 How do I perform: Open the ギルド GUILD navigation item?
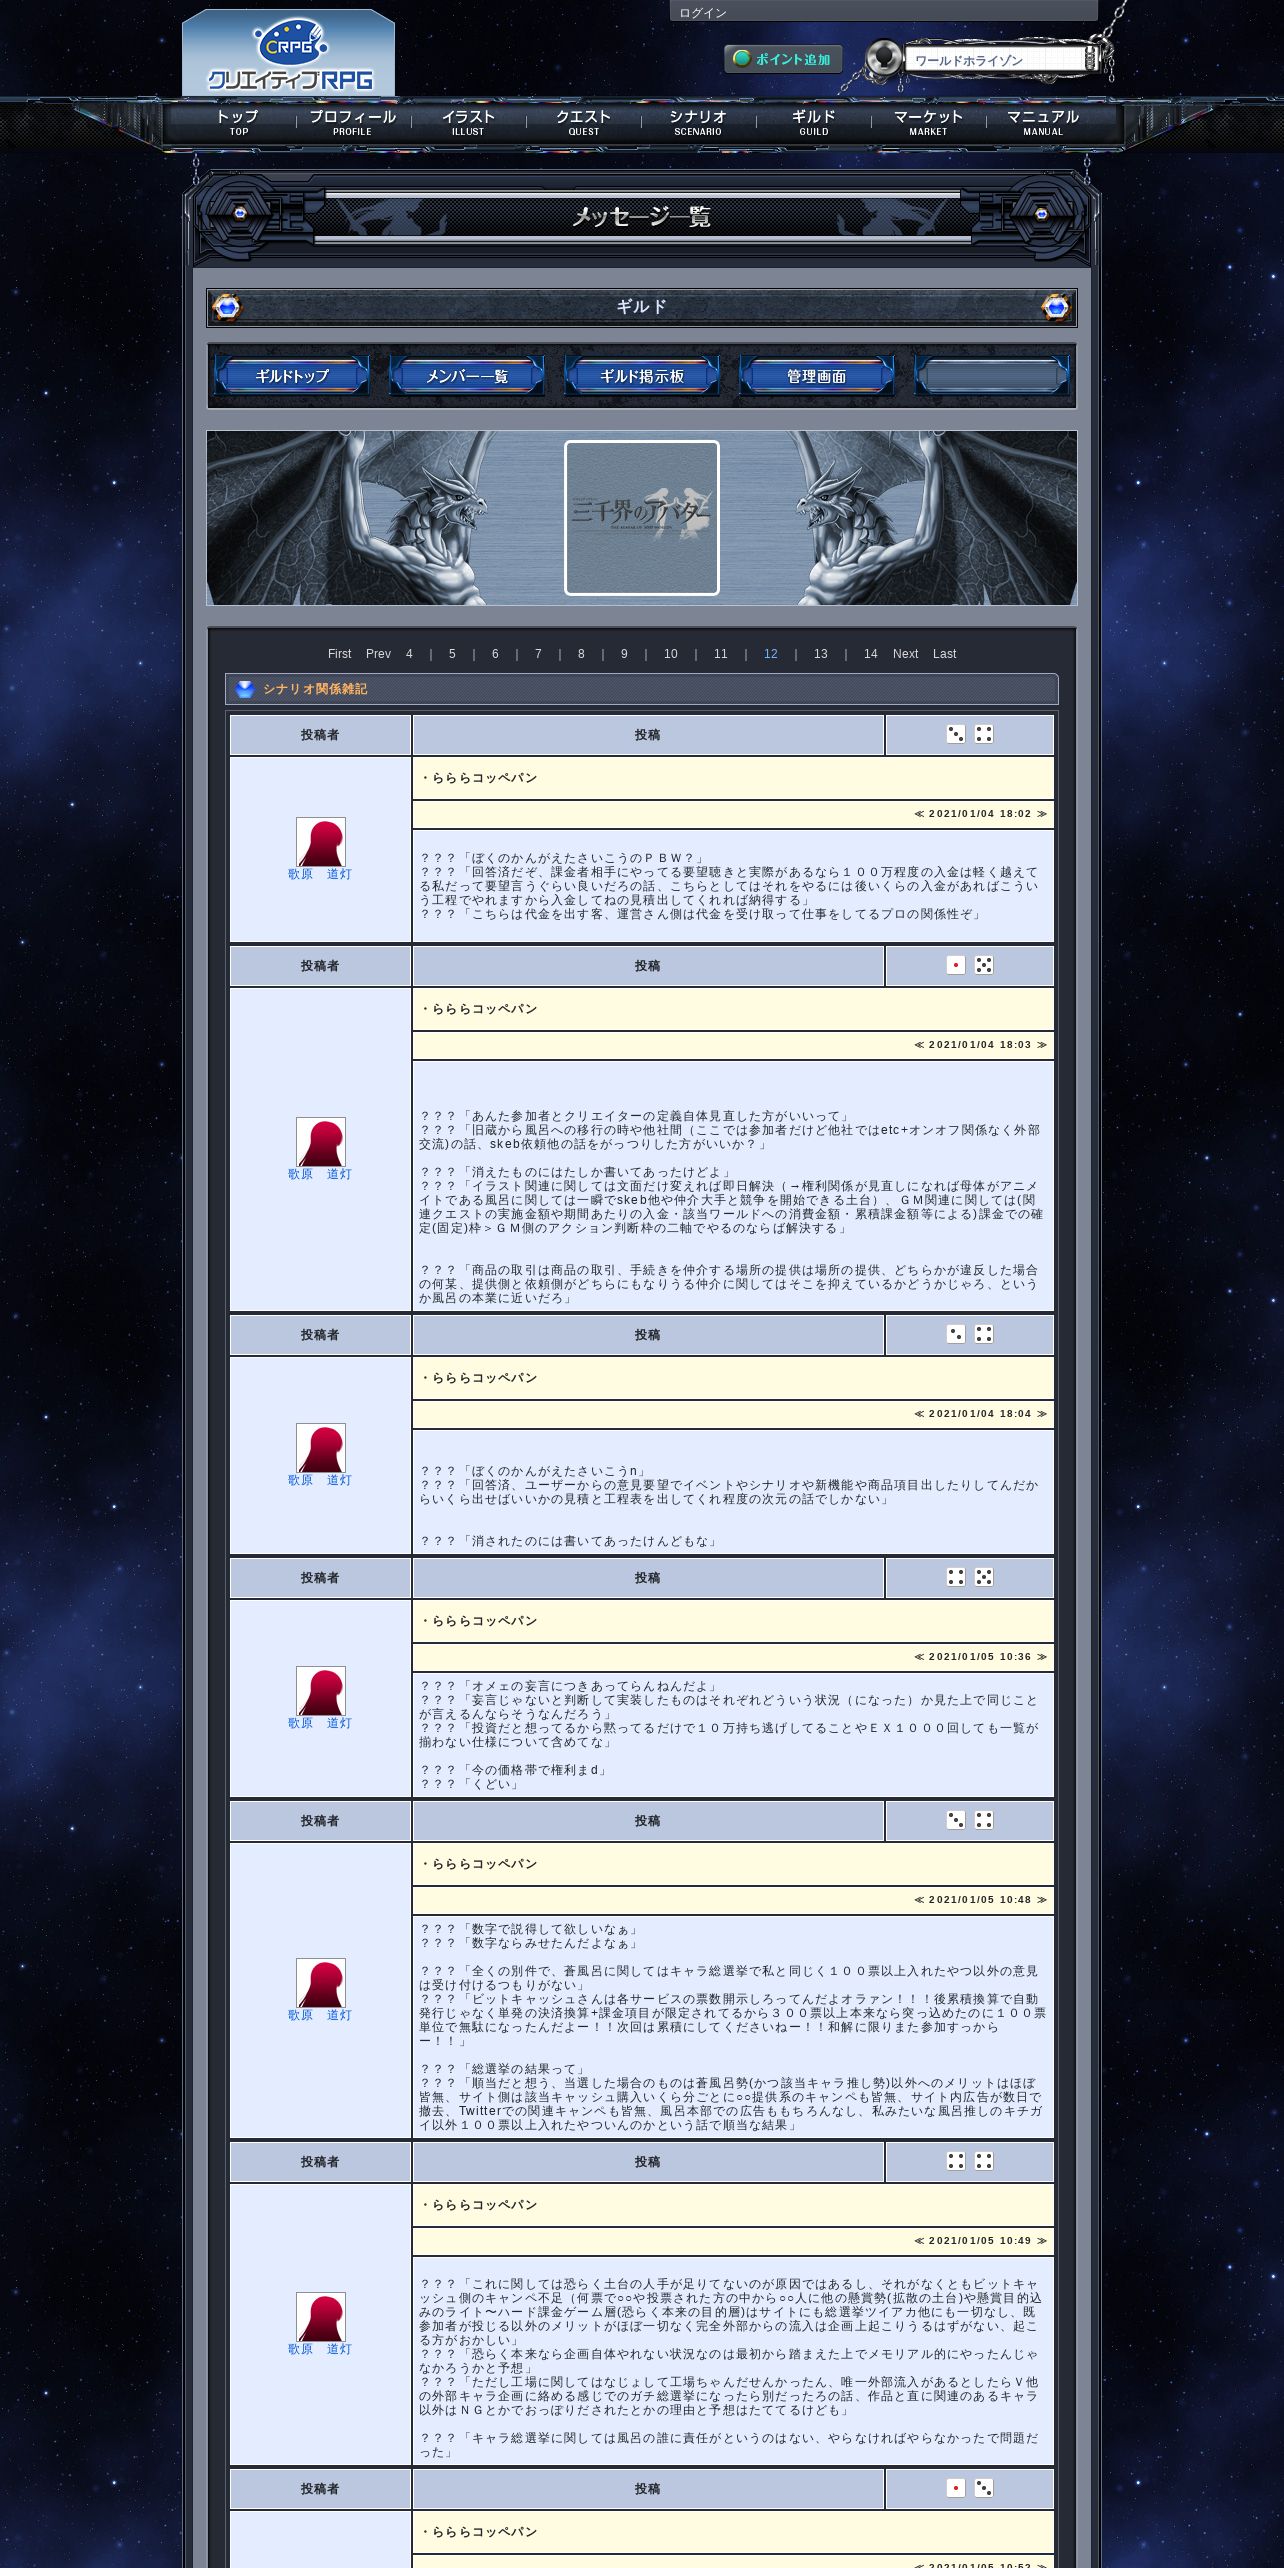point(813,122)
